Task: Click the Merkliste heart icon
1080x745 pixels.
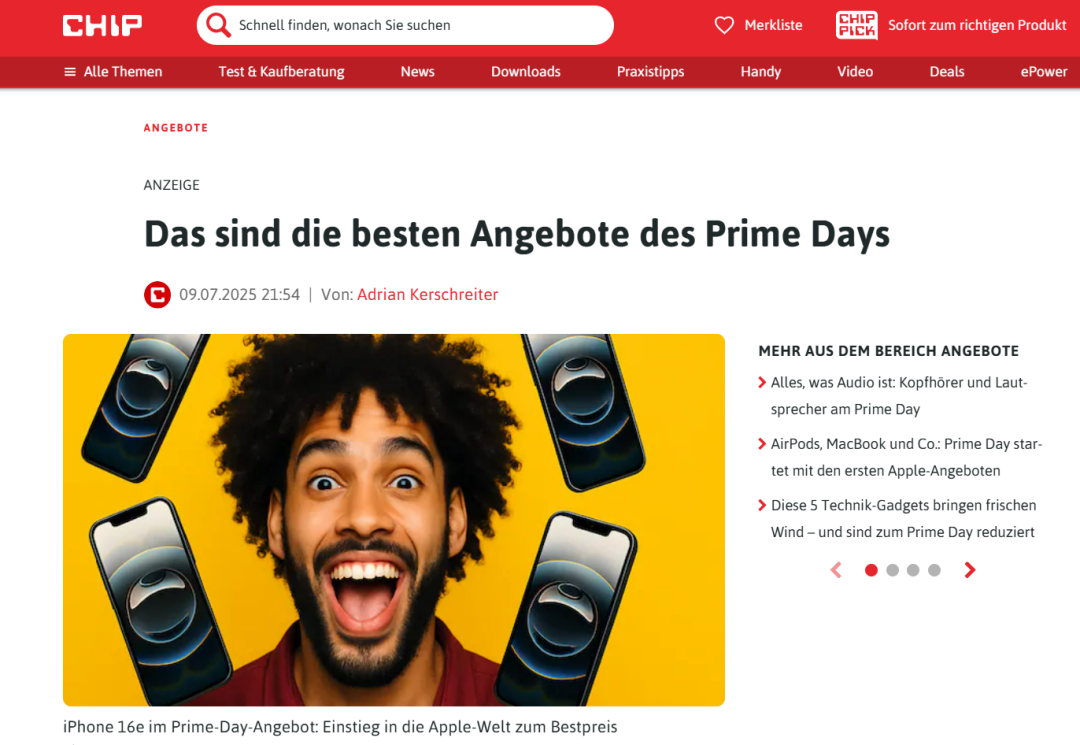Action: (x=724, y=25)
